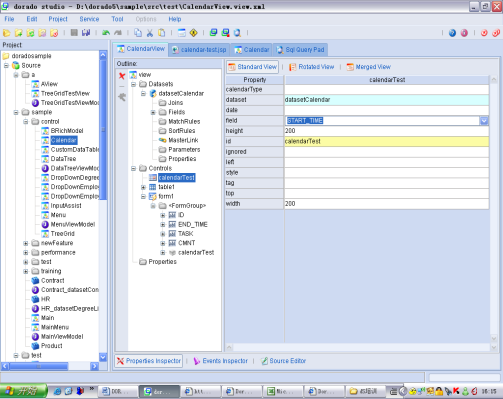Click the single floppy-disk Save icon

[x=74, y=32]
